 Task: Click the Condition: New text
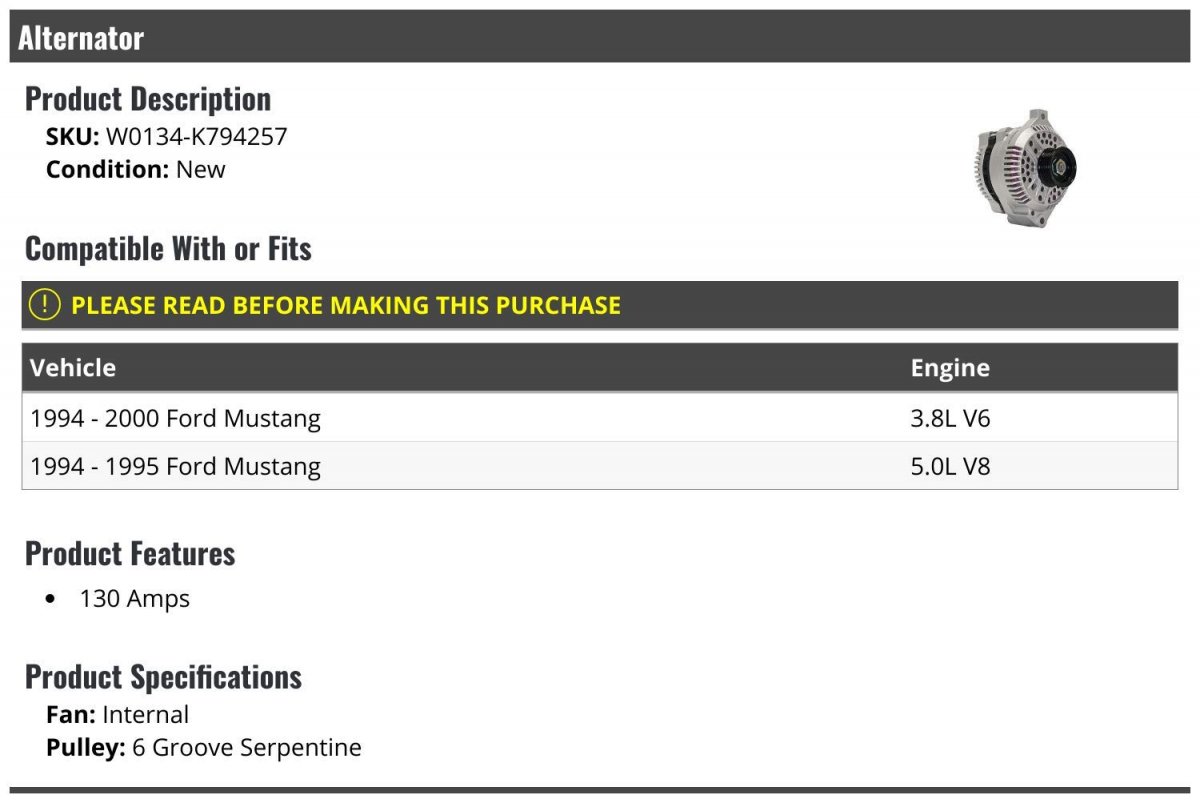[x=136, y=169]
